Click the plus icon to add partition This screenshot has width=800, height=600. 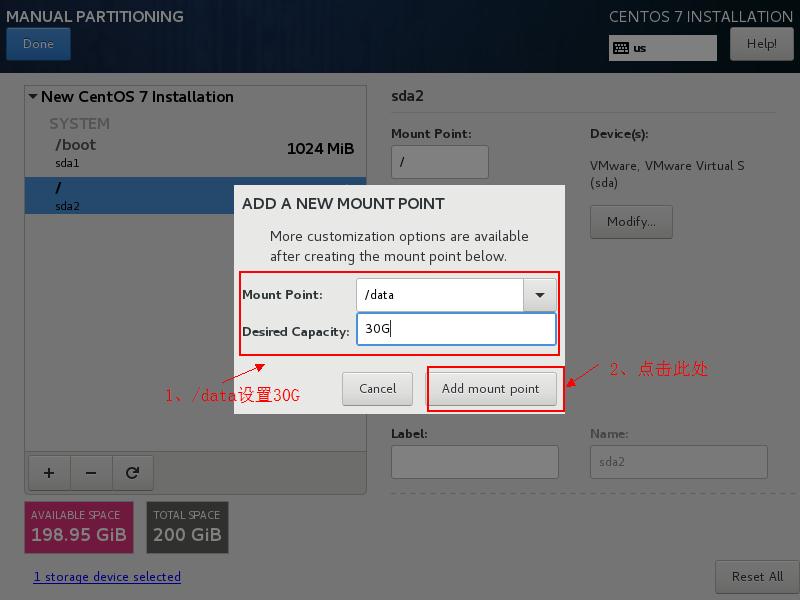point(48,473)
